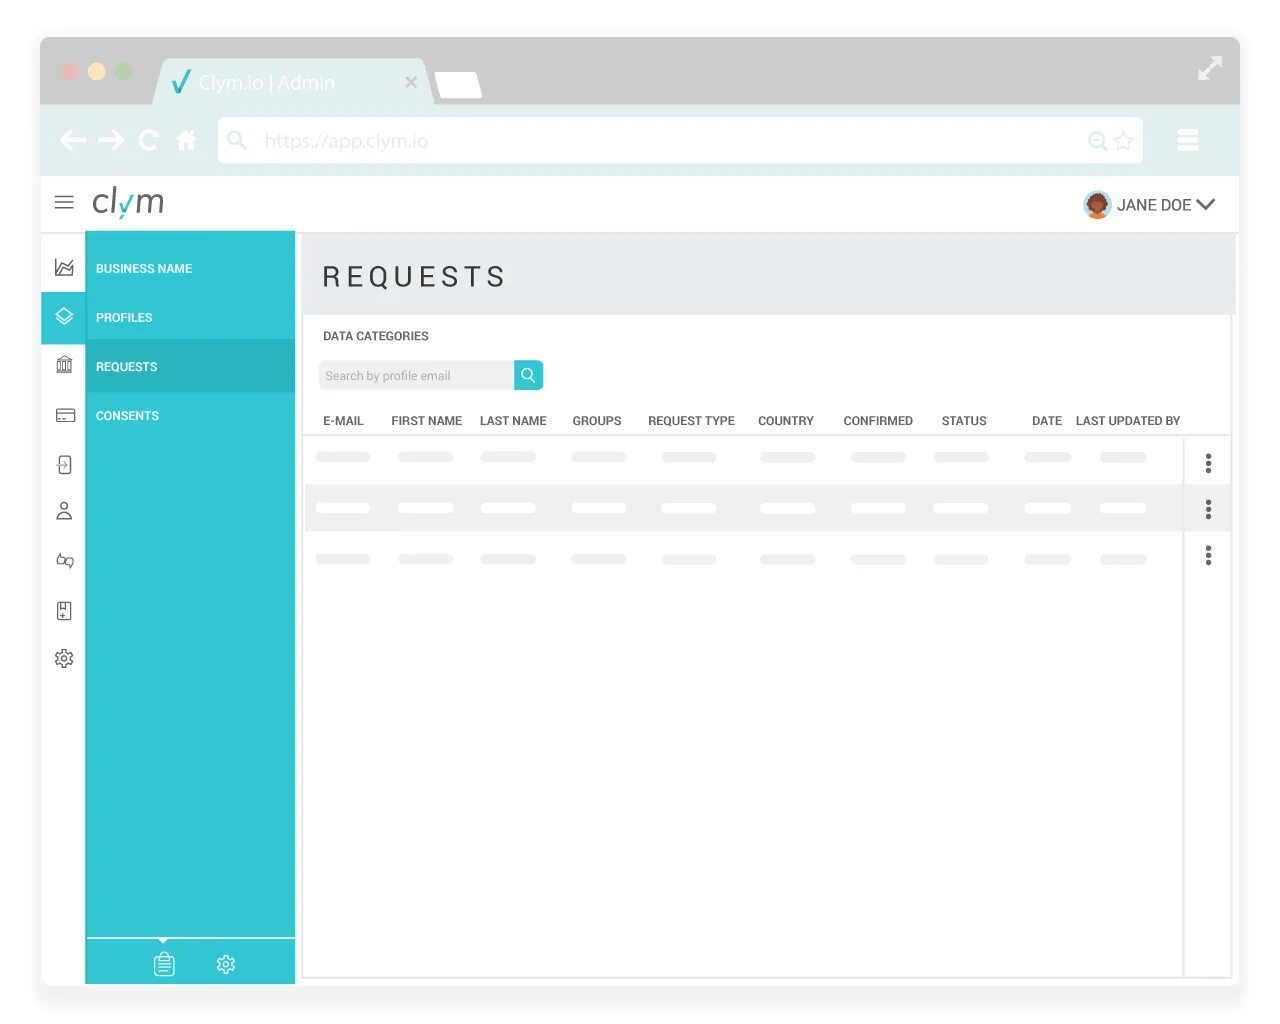
Task: Sort by the LAST UPDATED BY column header
Action: coord(1128,421)
